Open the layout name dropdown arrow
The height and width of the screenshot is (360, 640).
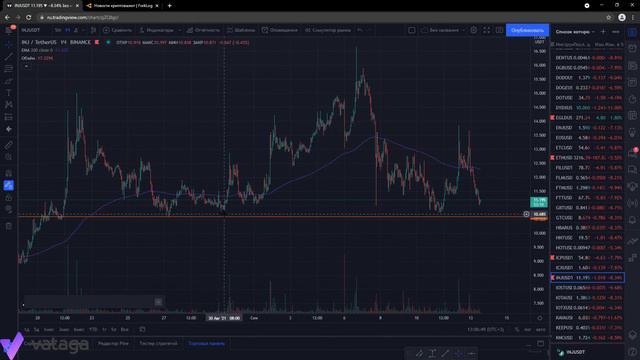[x=463, y=30]
